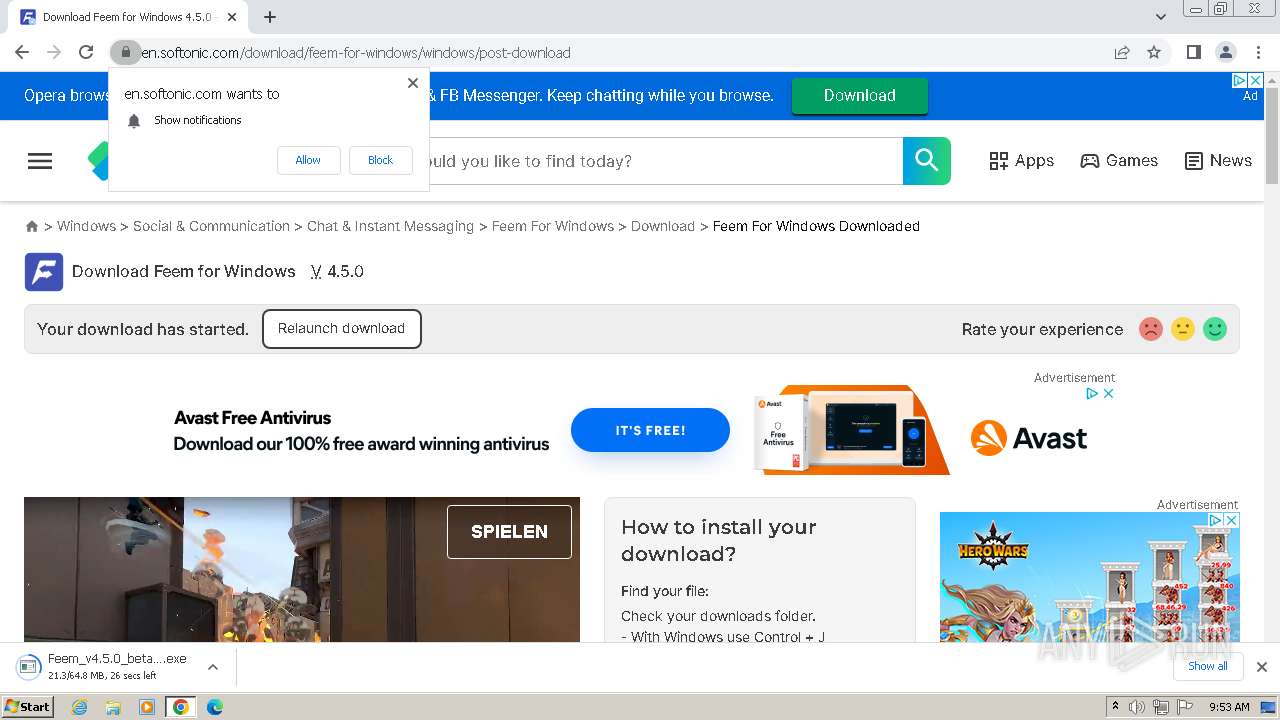Launch Internet Explorer from the taskbar
The image size is (1280, 720).
(80, 707)
